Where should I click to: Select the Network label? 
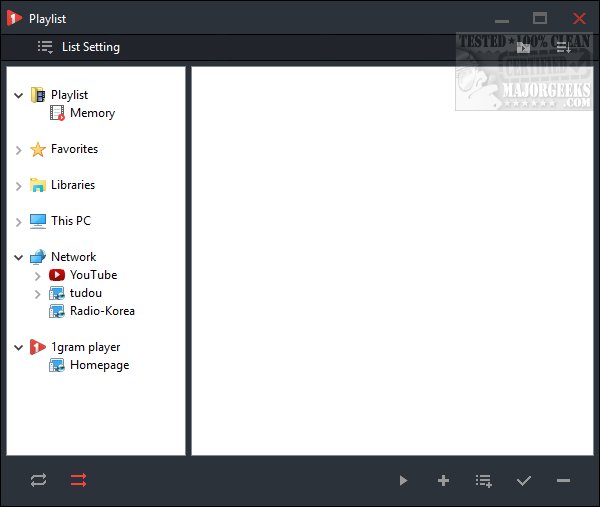coord(73,257)
